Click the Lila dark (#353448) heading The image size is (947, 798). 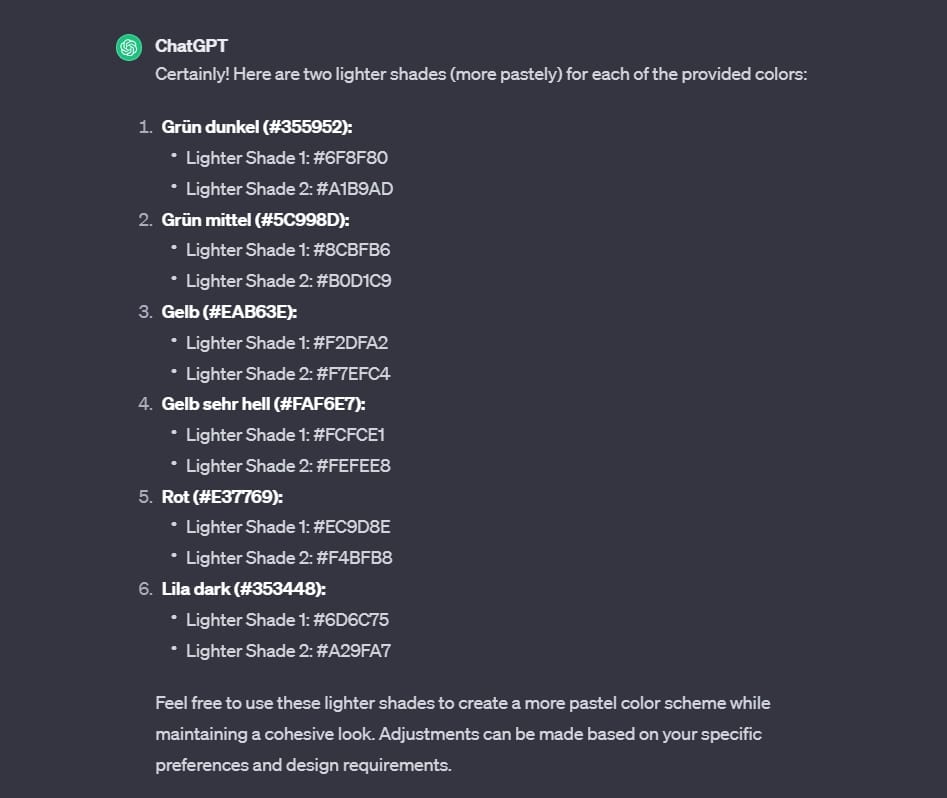click(244, 589)
